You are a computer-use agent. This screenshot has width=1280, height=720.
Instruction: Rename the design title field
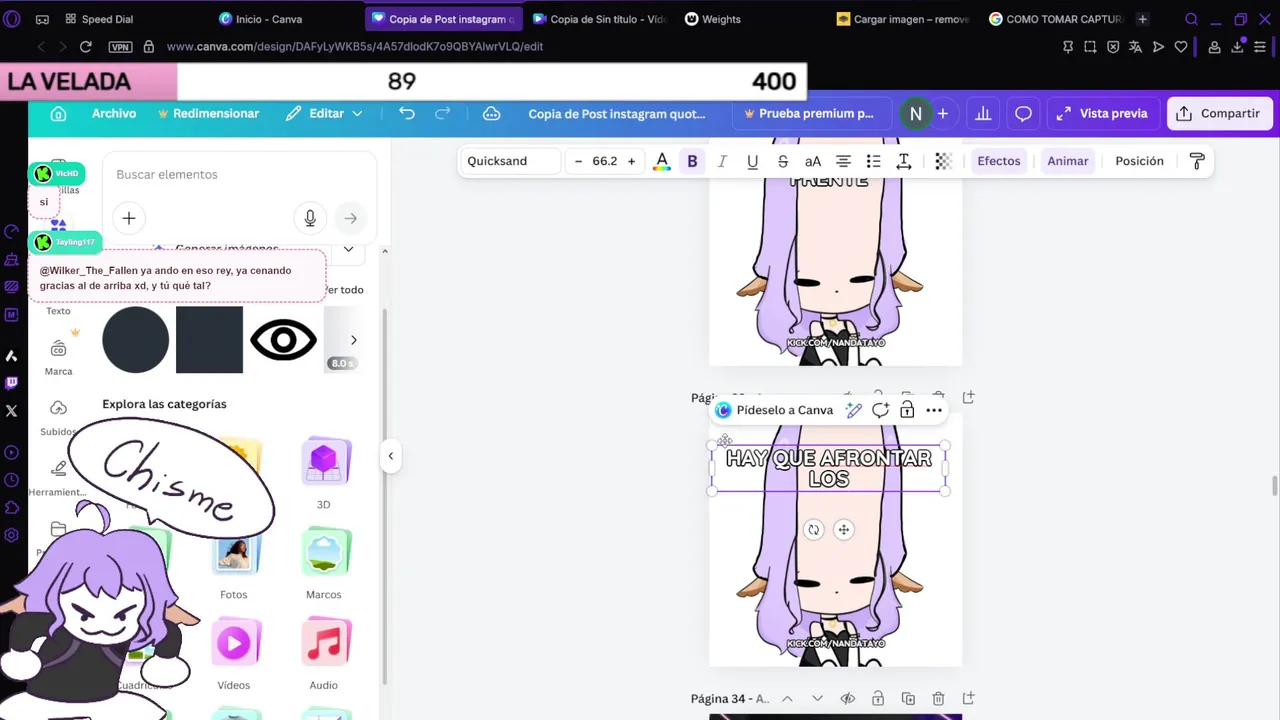617,114
